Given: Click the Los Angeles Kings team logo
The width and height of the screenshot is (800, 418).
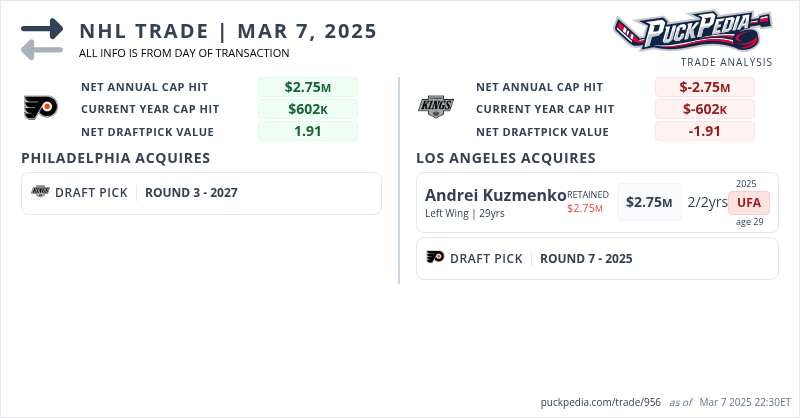Looking at the screenshot, I should pyautogui.click(x=436, y=107).
